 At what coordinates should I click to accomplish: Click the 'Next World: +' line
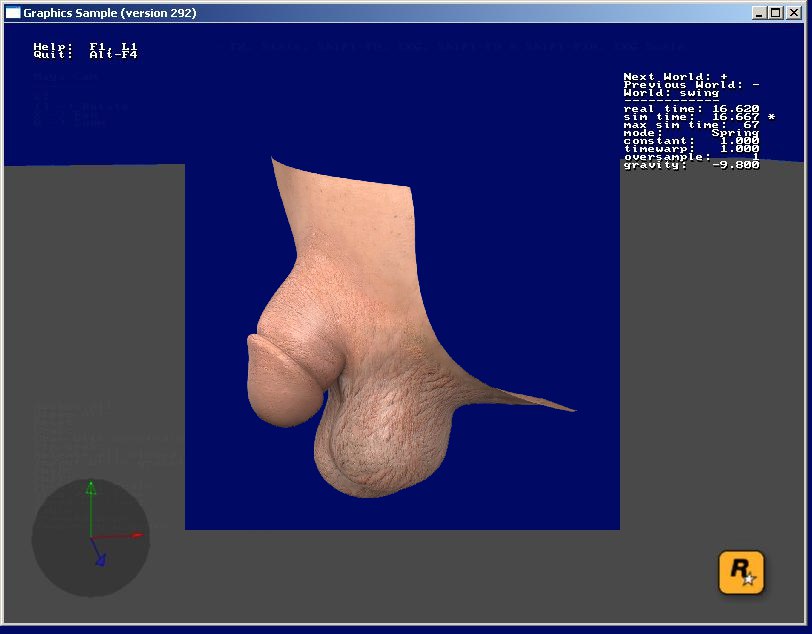click(x=675, y=77)
